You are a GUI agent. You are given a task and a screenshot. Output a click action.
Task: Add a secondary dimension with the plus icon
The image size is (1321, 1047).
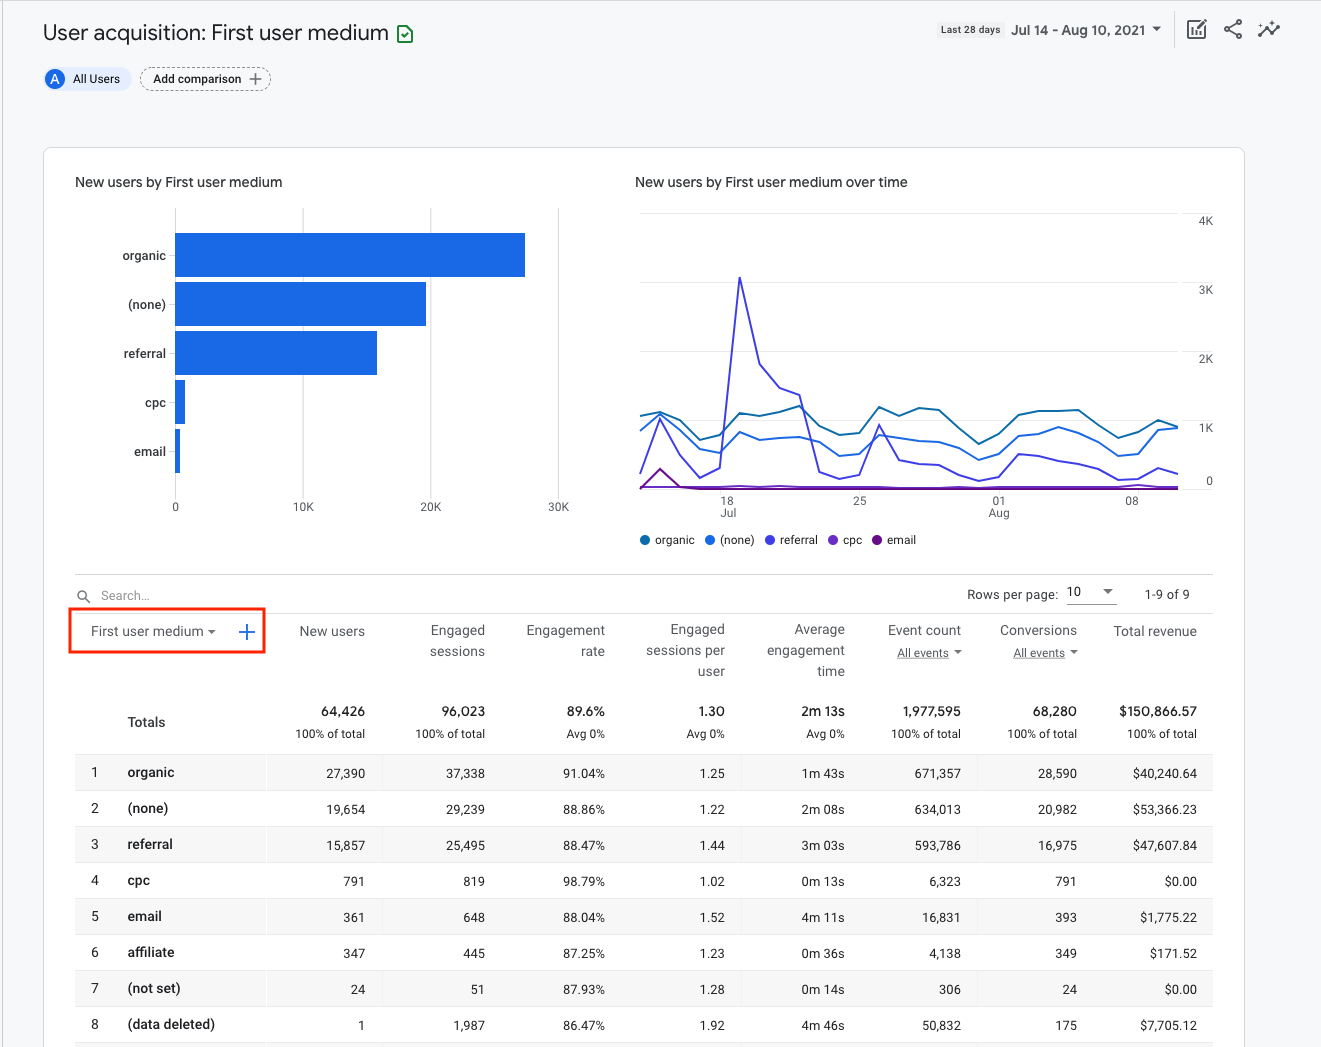tap(247, 631)
